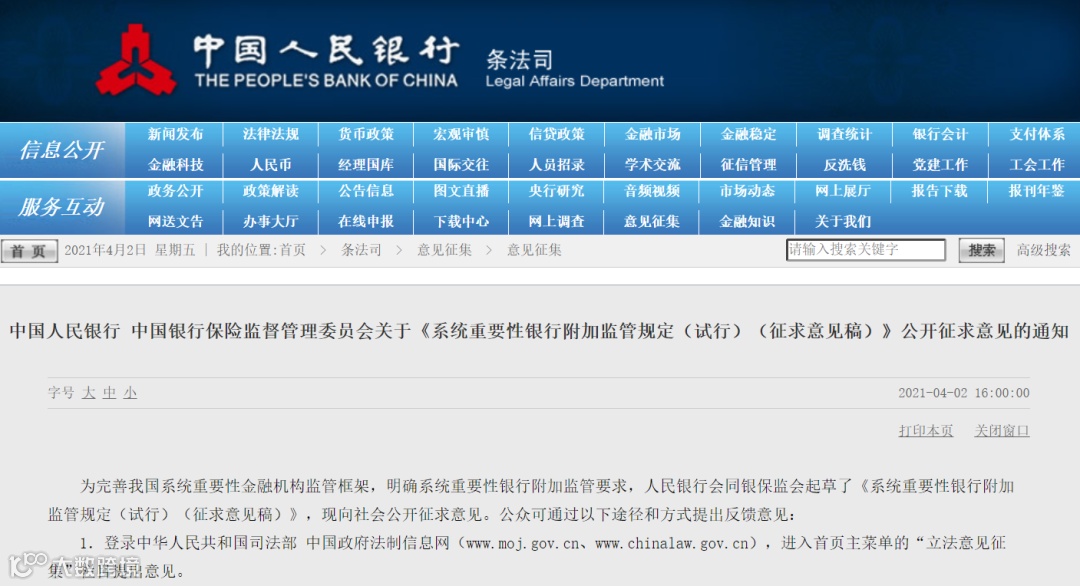Open 网送文告 navigation item
The width and height of the screenshot is (1080, 586).
(x=176, y=221)
